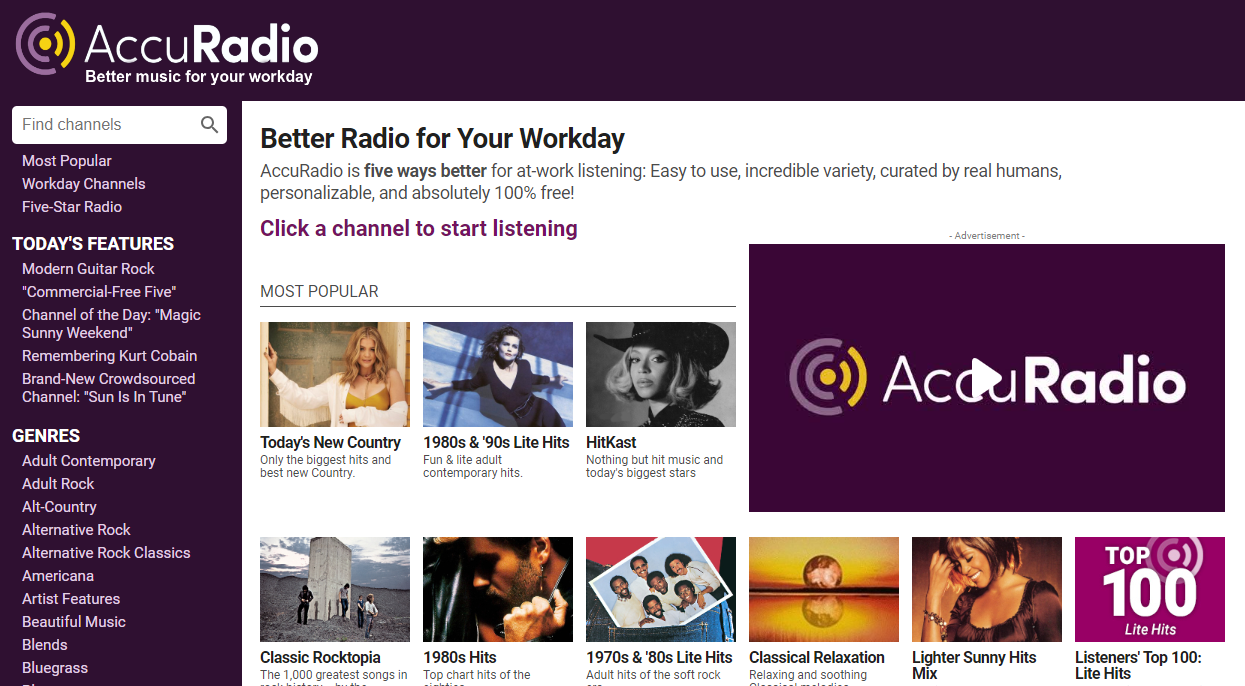
Task: Open HitKast title link
Action: tap(611, 442)
